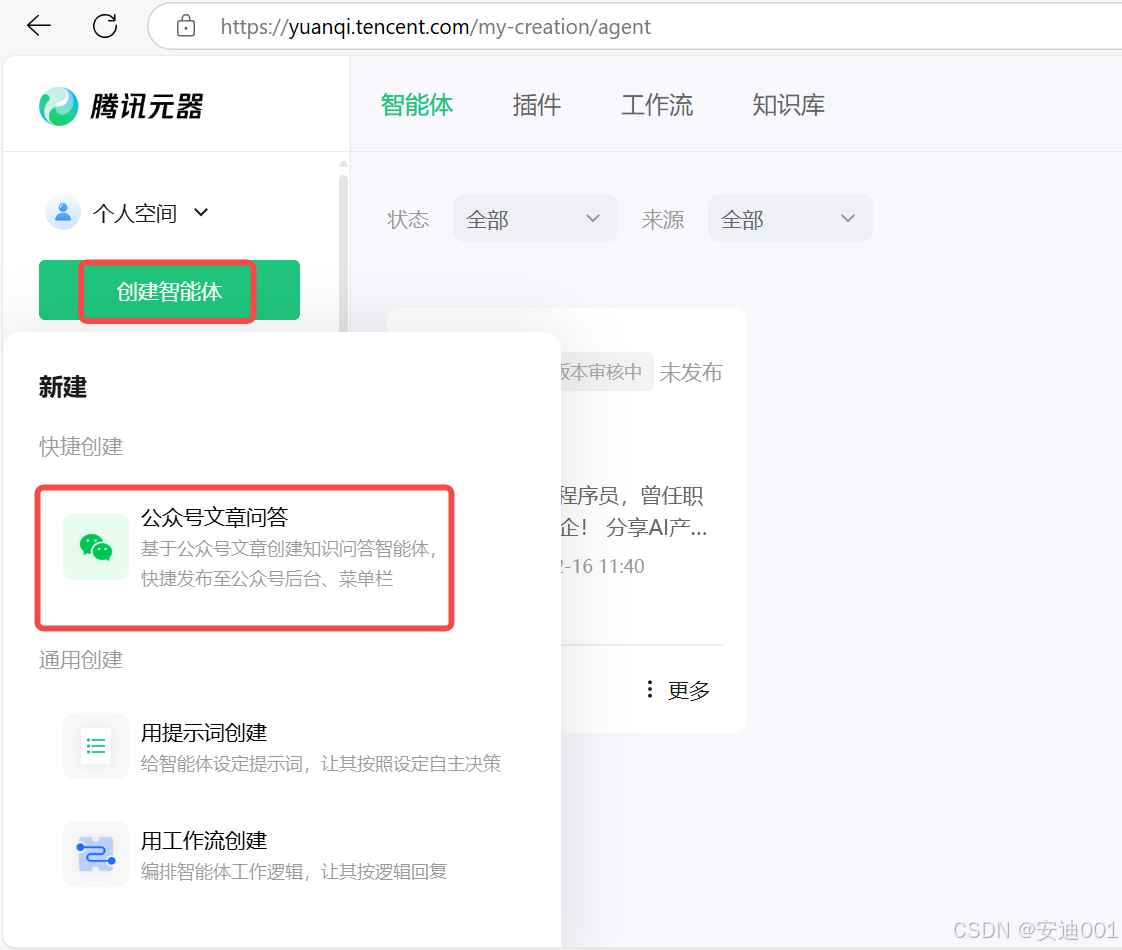Click the personal space avatar icon
Viewport: 1122px width, 950px height.
click(x=63, y=212)
